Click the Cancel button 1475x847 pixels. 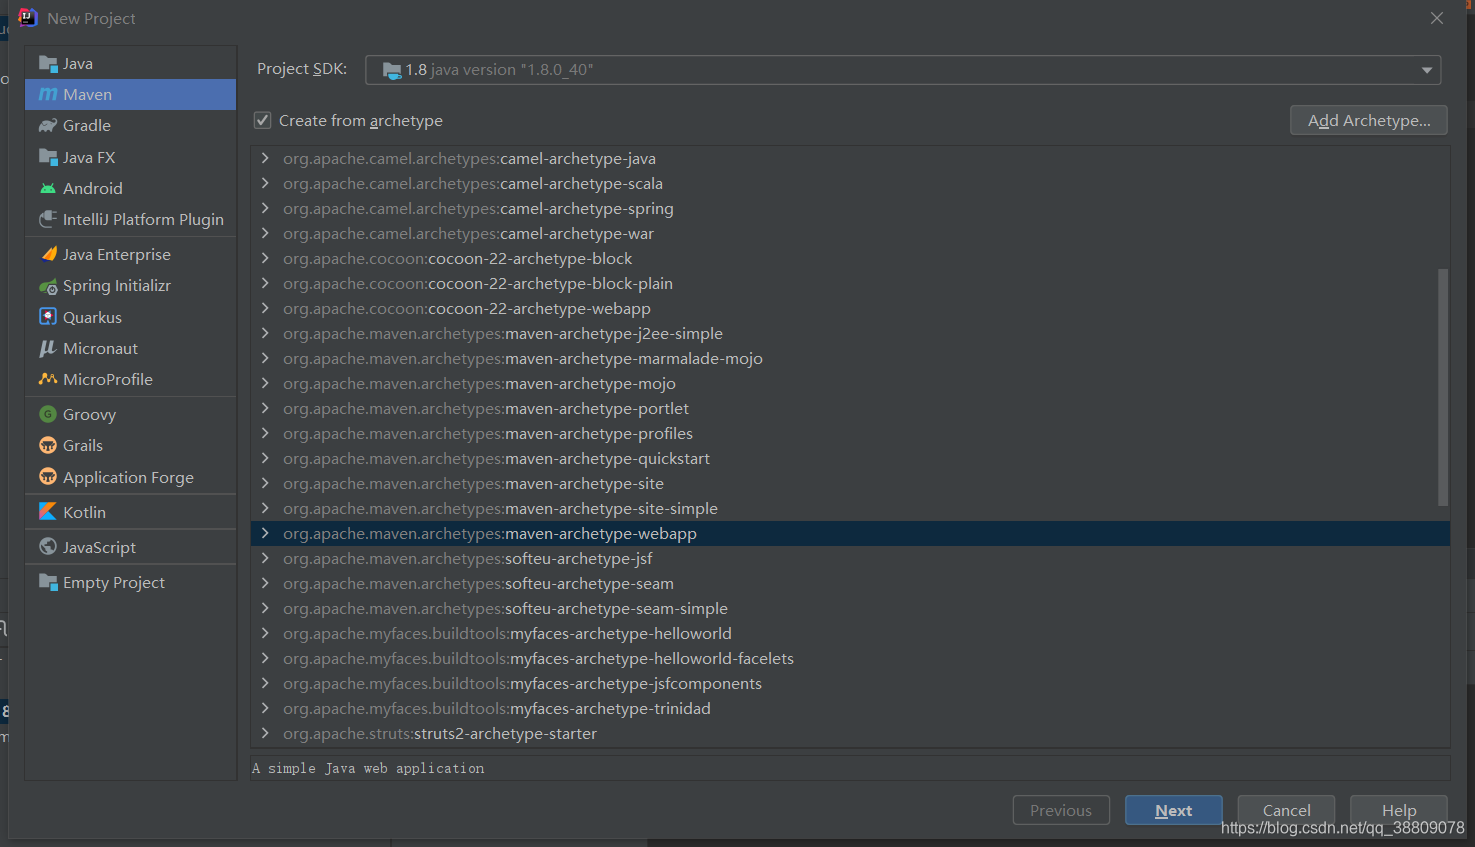pyautogui.click(x=1286, y=810)
